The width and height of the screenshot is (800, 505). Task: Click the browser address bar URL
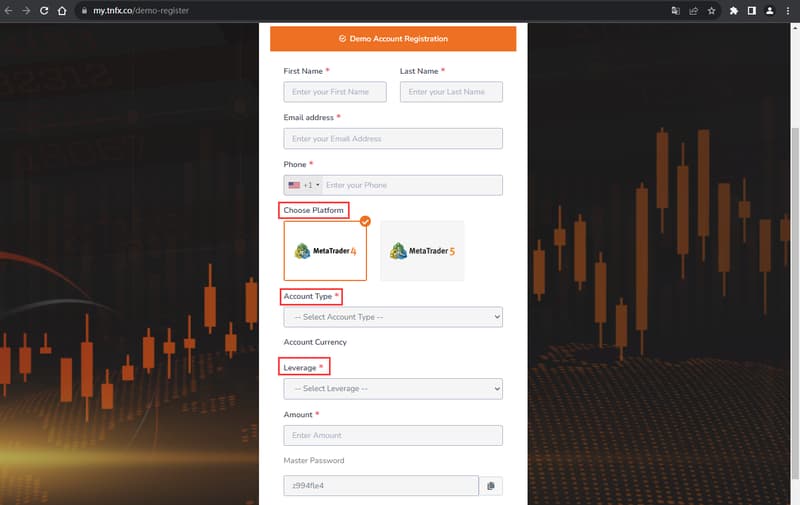[141, 11]
